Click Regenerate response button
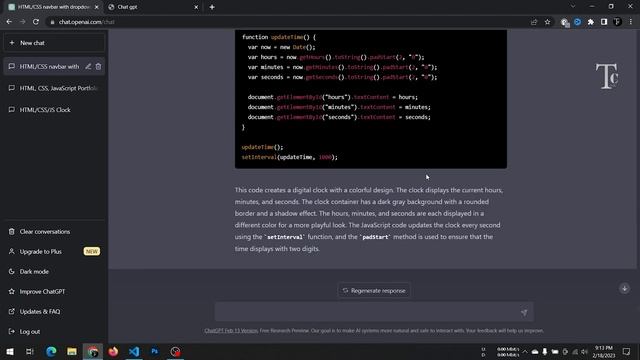Screen dimensions: 640x360 pyautogui.click(x=374, y=291)
